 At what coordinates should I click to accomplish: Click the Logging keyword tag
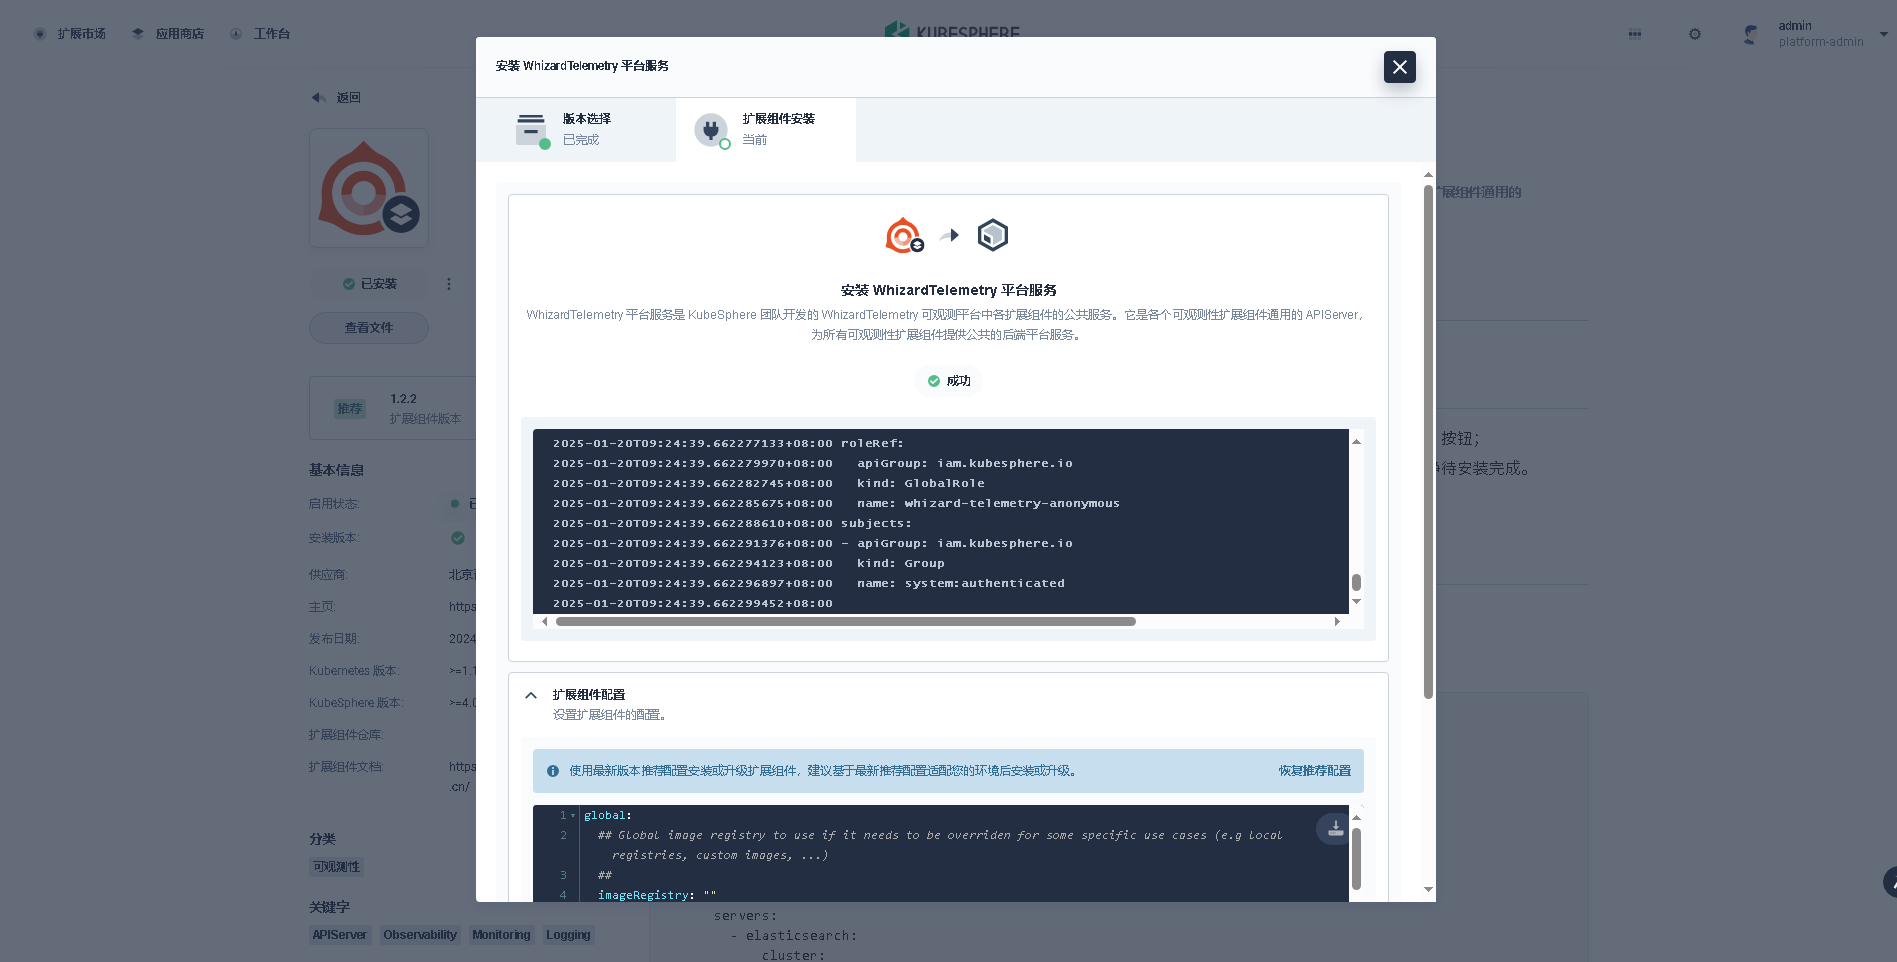pos(568,935)
